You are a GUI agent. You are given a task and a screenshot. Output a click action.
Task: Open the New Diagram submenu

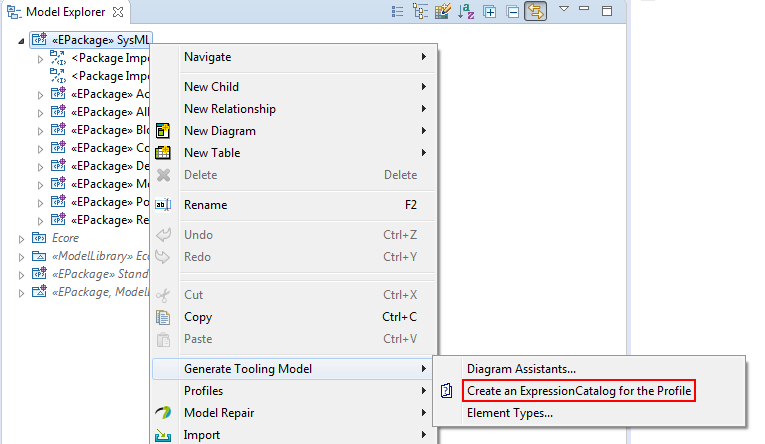point(295,131)
